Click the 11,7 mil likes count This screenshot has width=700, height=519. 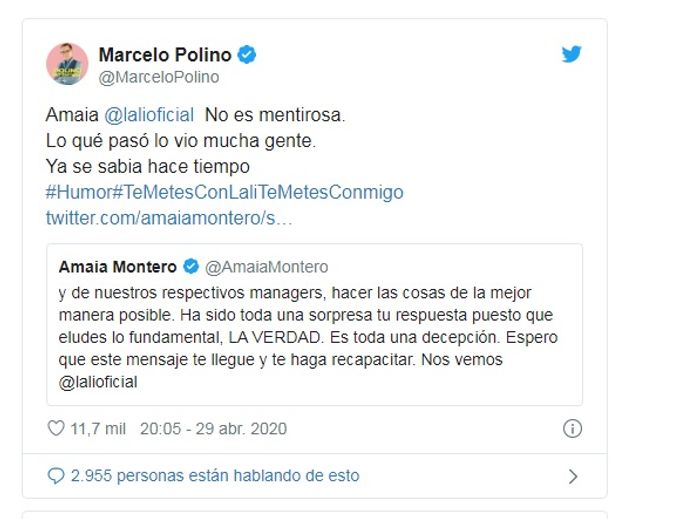98,429
